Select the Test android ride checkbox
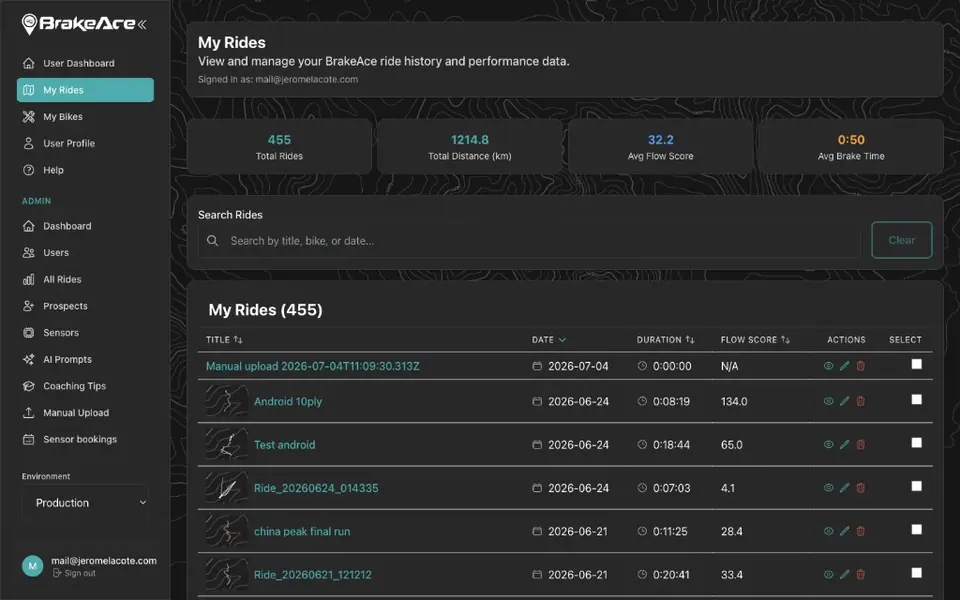960x600 pixels. (x=917, y=443)
